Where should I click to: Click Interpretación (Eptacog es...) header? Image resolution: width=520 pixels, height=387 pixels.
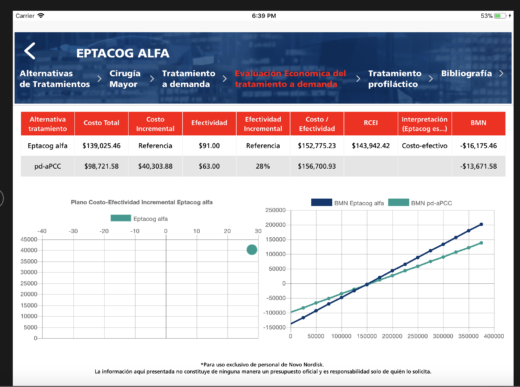(424, 124)
